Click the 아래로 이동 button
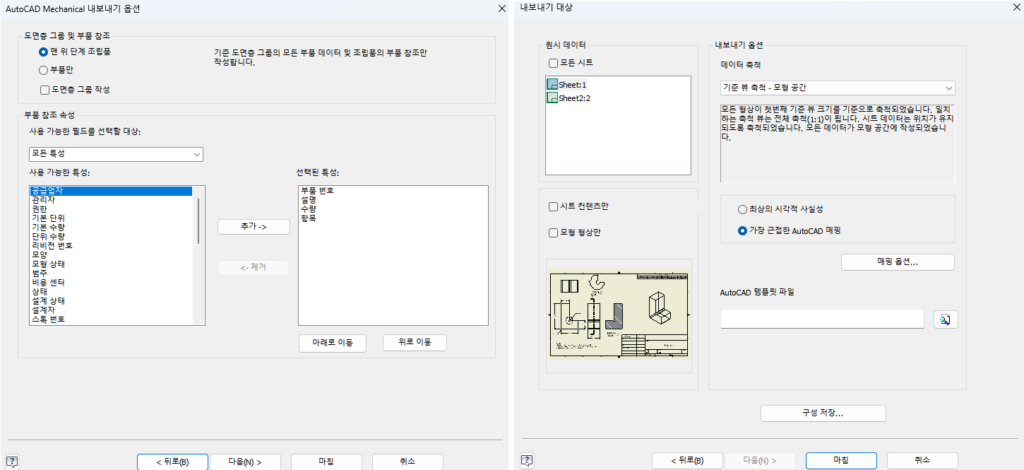Viewport: 1024px width, 470px height. pos(332,343)
